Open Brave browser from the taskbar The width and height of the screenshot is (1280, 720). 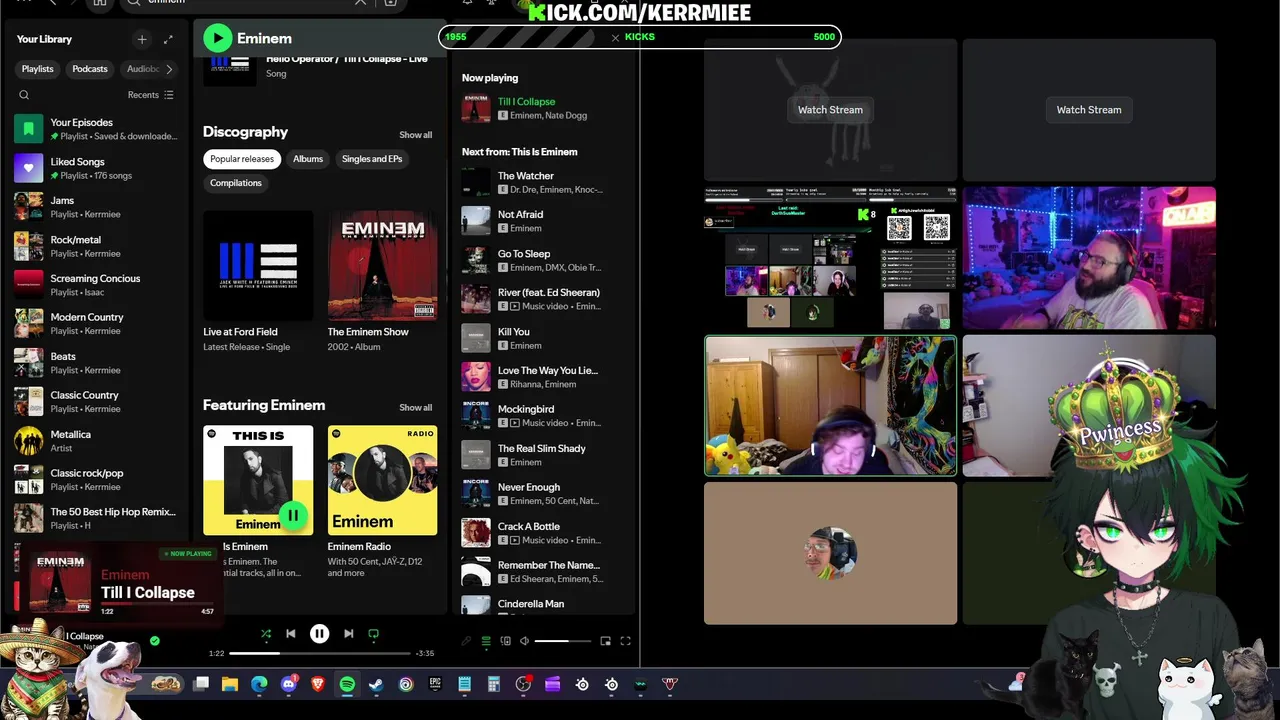[x=318, y=684]
